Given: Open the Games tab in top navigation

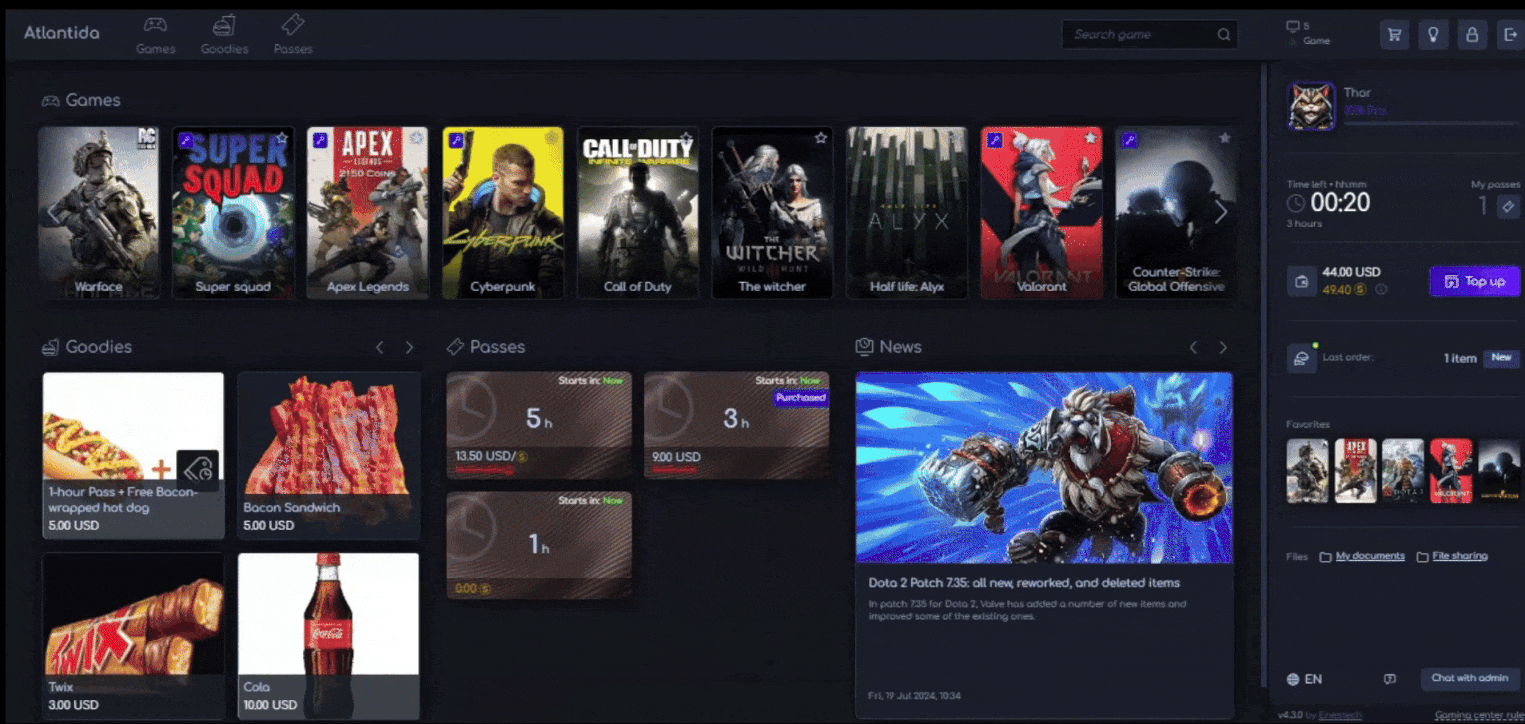Looking at the screenshot, I should (x=155, y=35).
